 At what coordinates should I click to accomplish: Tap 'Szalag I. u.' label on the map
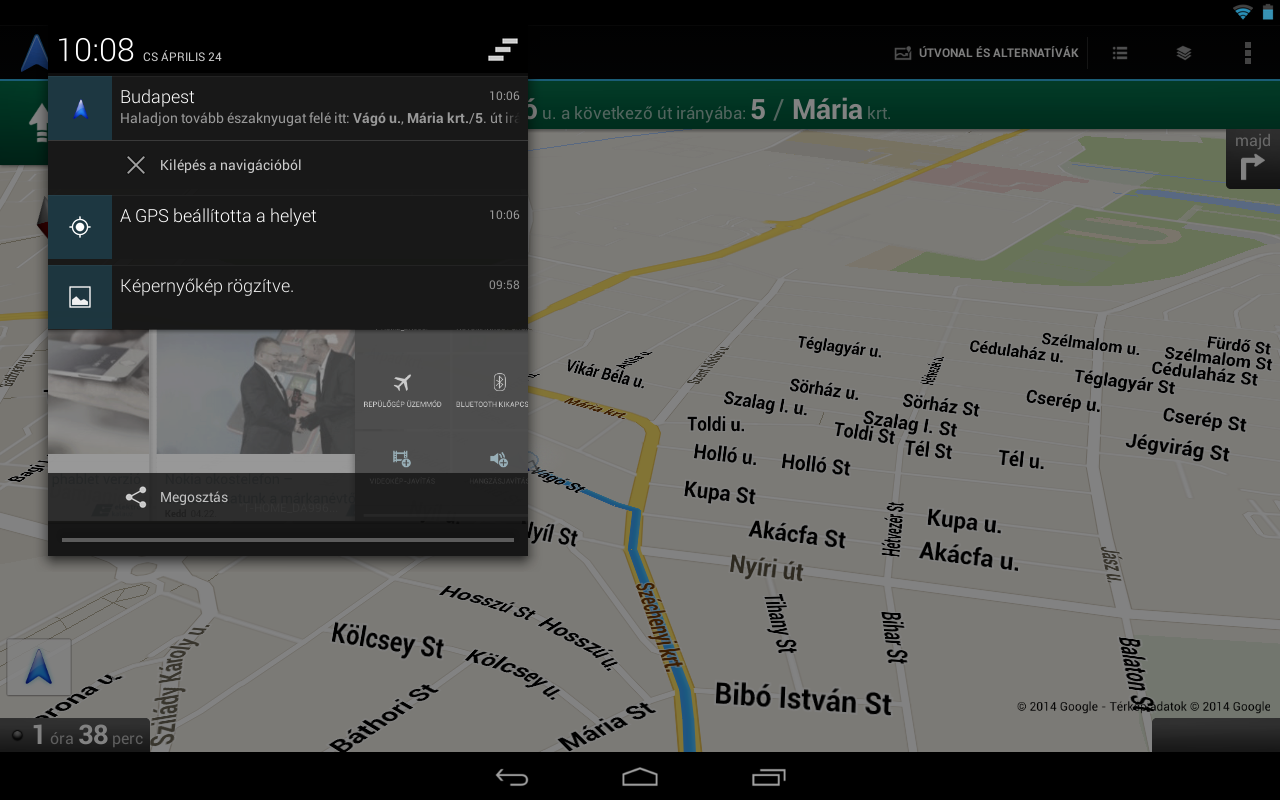[x=765, y=403]
